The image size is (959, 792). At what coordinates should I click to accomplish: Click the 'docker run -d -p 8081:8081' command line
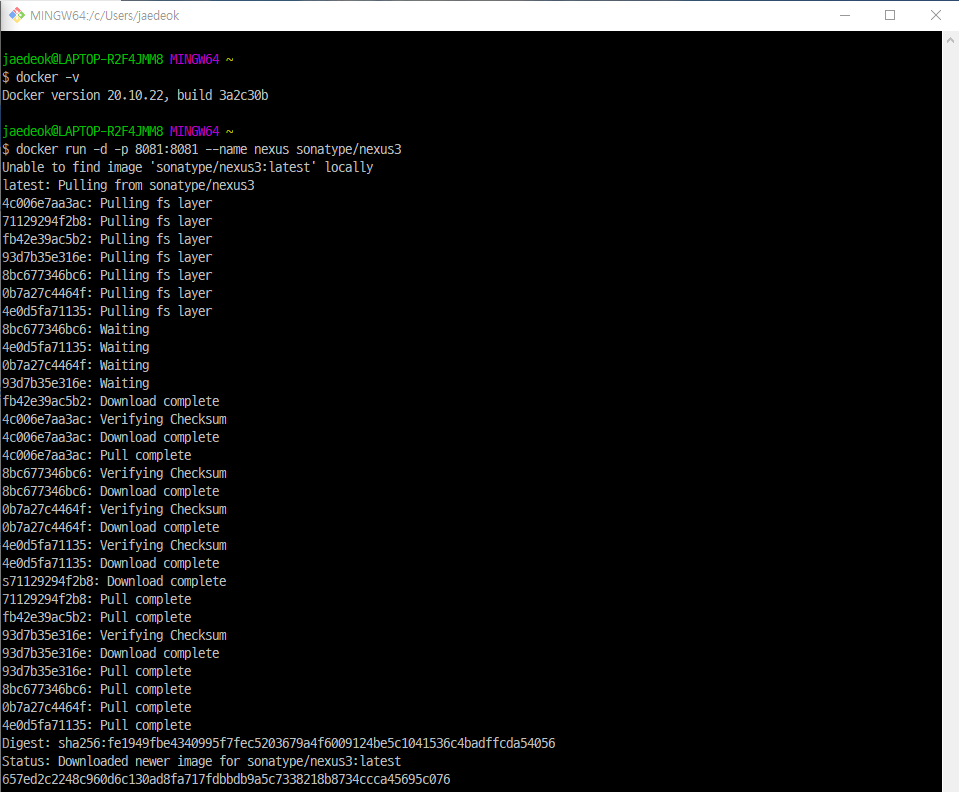click(x=202, y=149)
